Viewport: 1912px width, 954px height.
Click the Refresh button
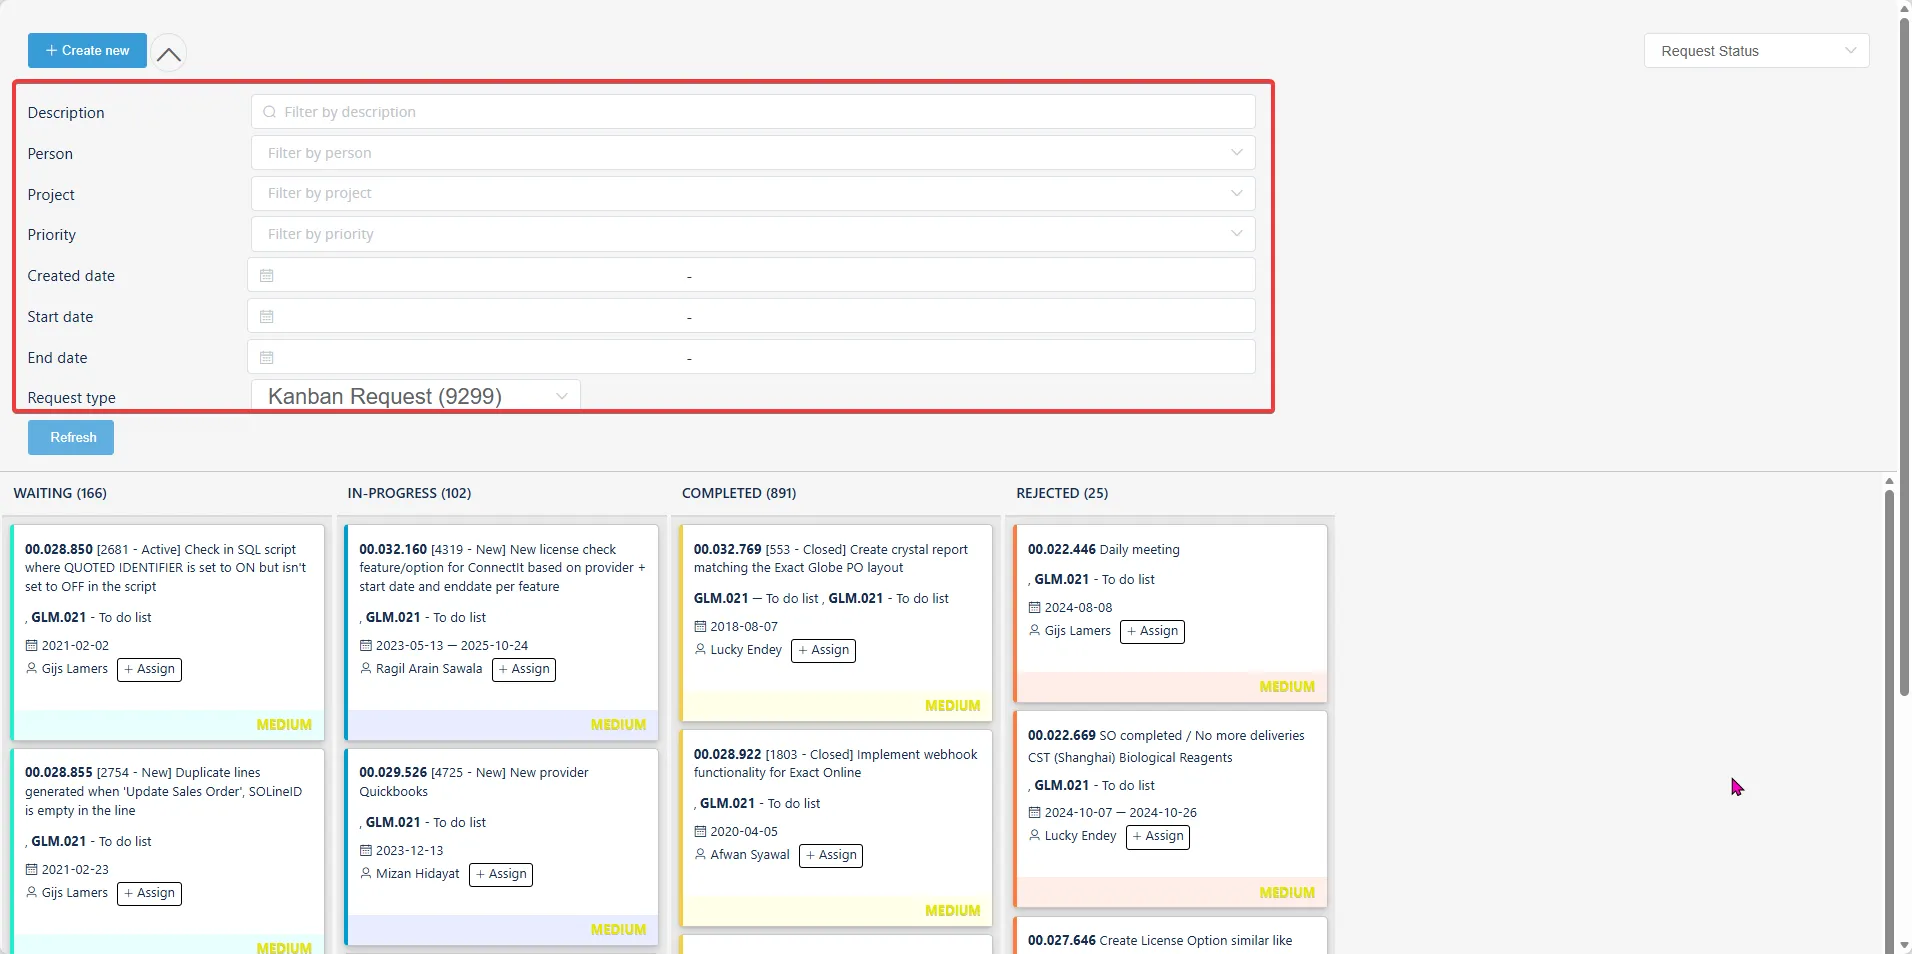click(x=70, y=437)
